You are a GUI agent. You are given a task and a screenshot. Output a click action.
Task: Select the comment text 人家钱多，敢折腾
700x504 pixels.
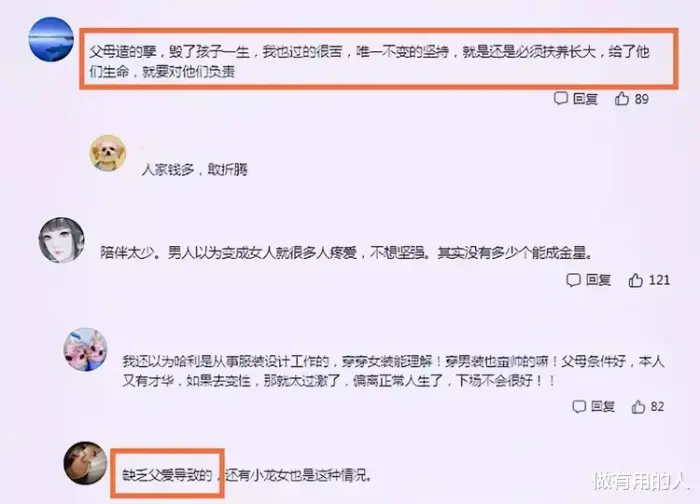(x=194, y=170)
